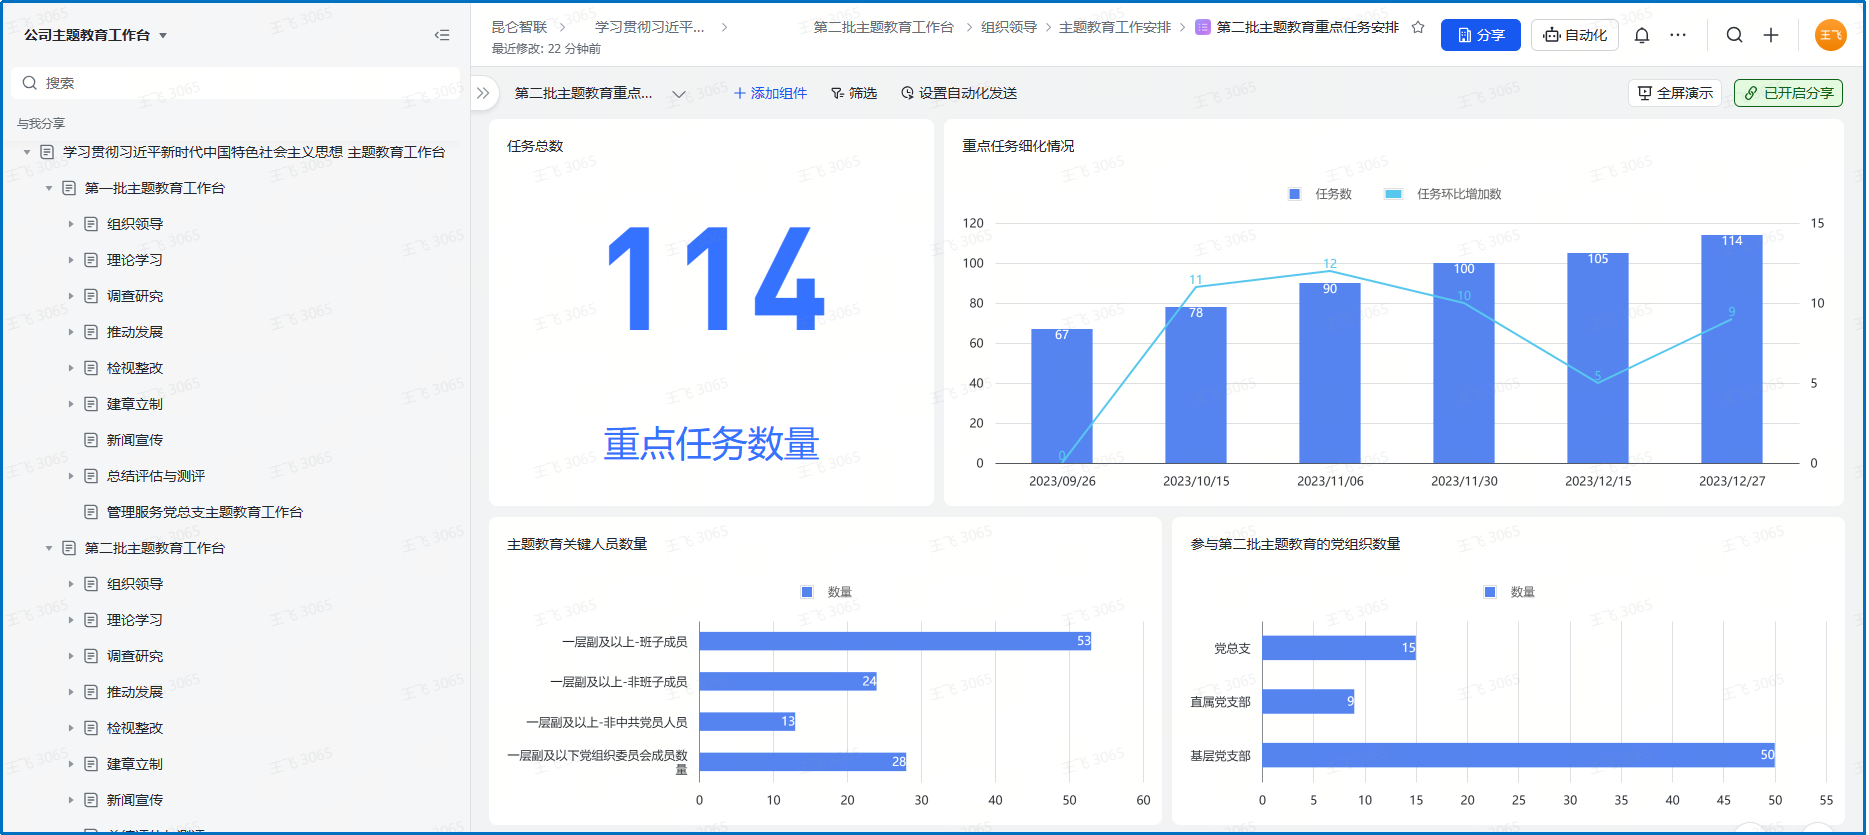Image resolution: width=1869 pixels, height=835 pixels.
Task: Click the 已开启分享 sharing status button
Action: tap(1788, 93)
